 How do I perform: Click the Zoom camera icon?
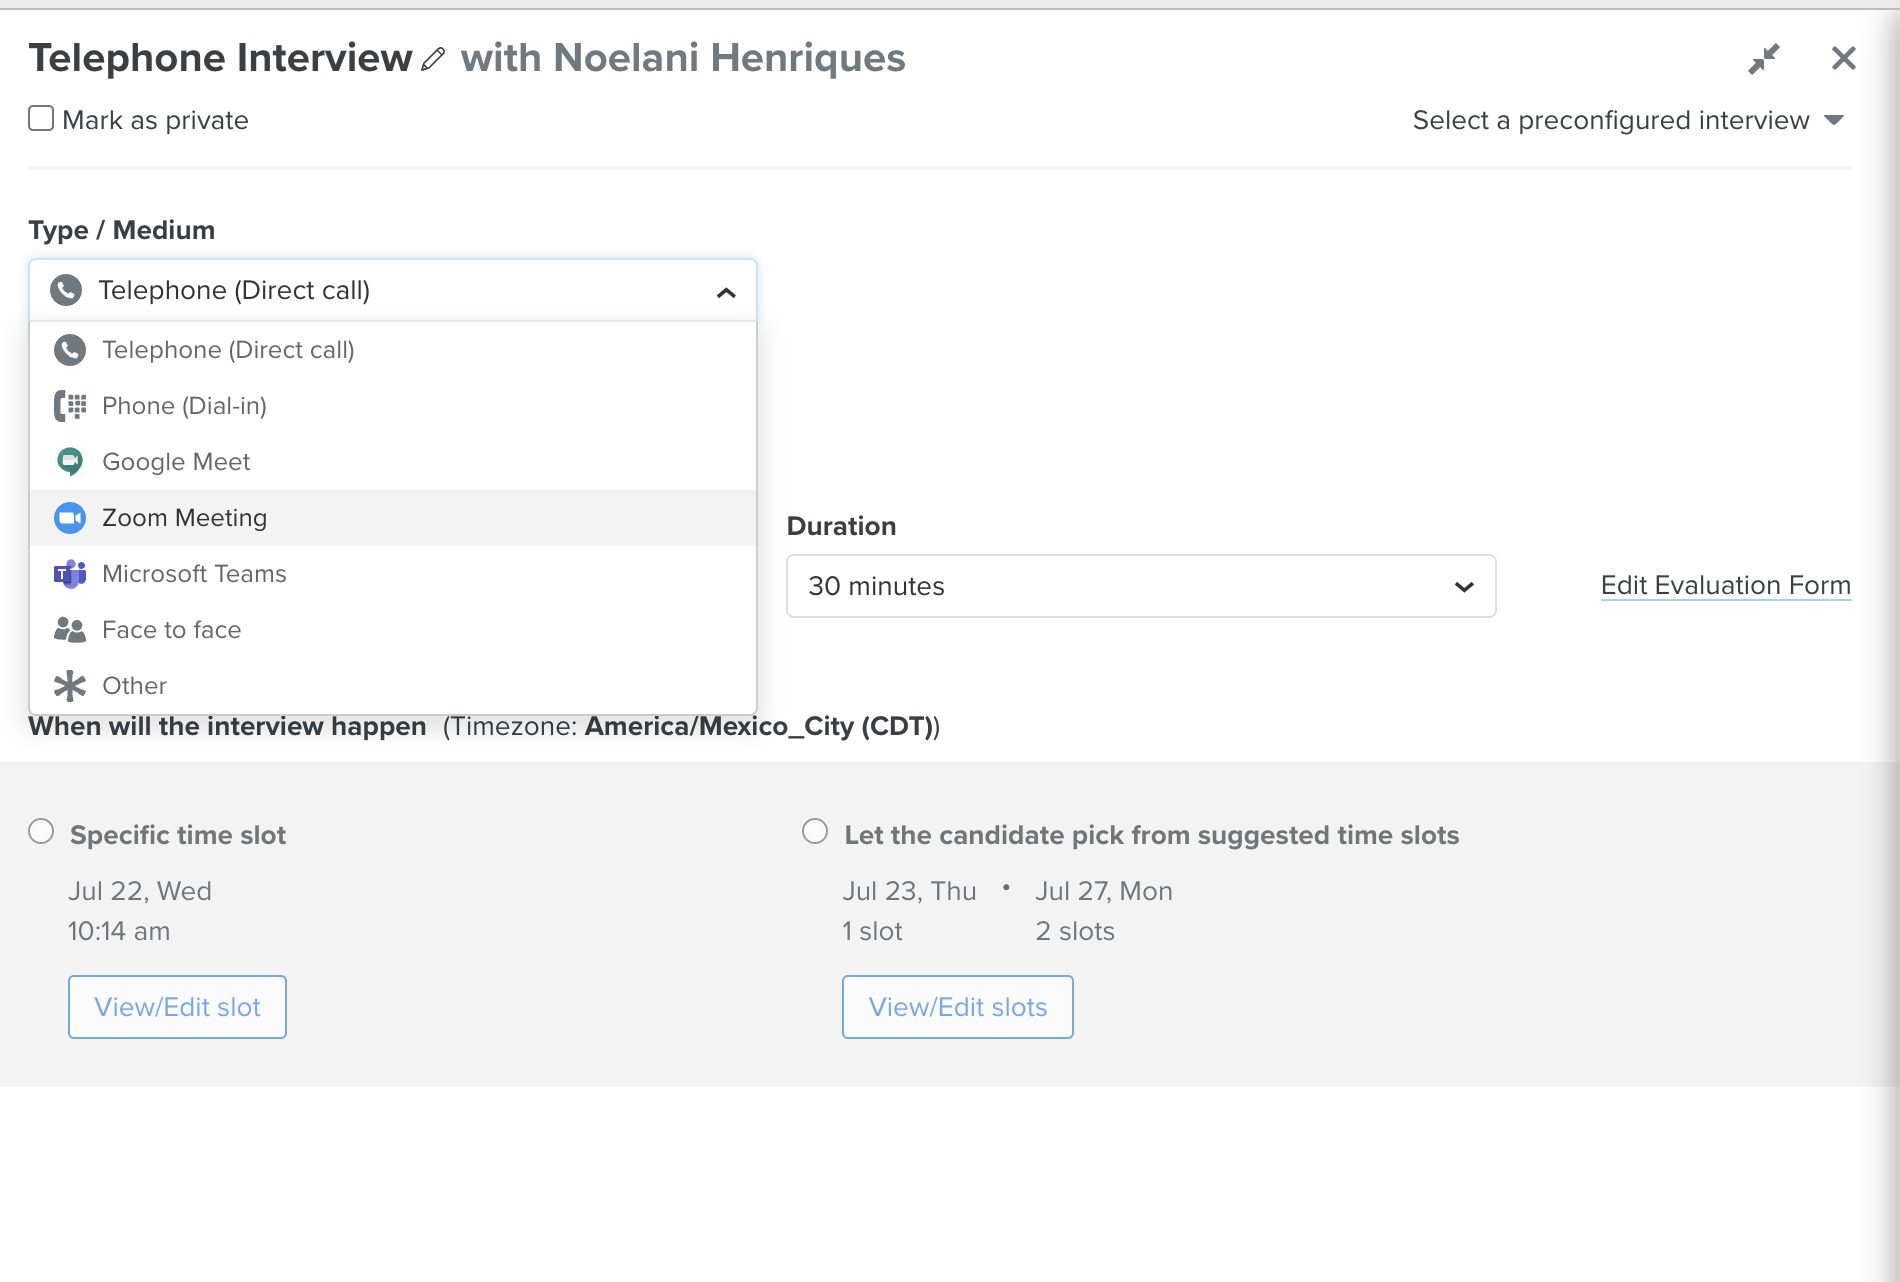[70, 518]
